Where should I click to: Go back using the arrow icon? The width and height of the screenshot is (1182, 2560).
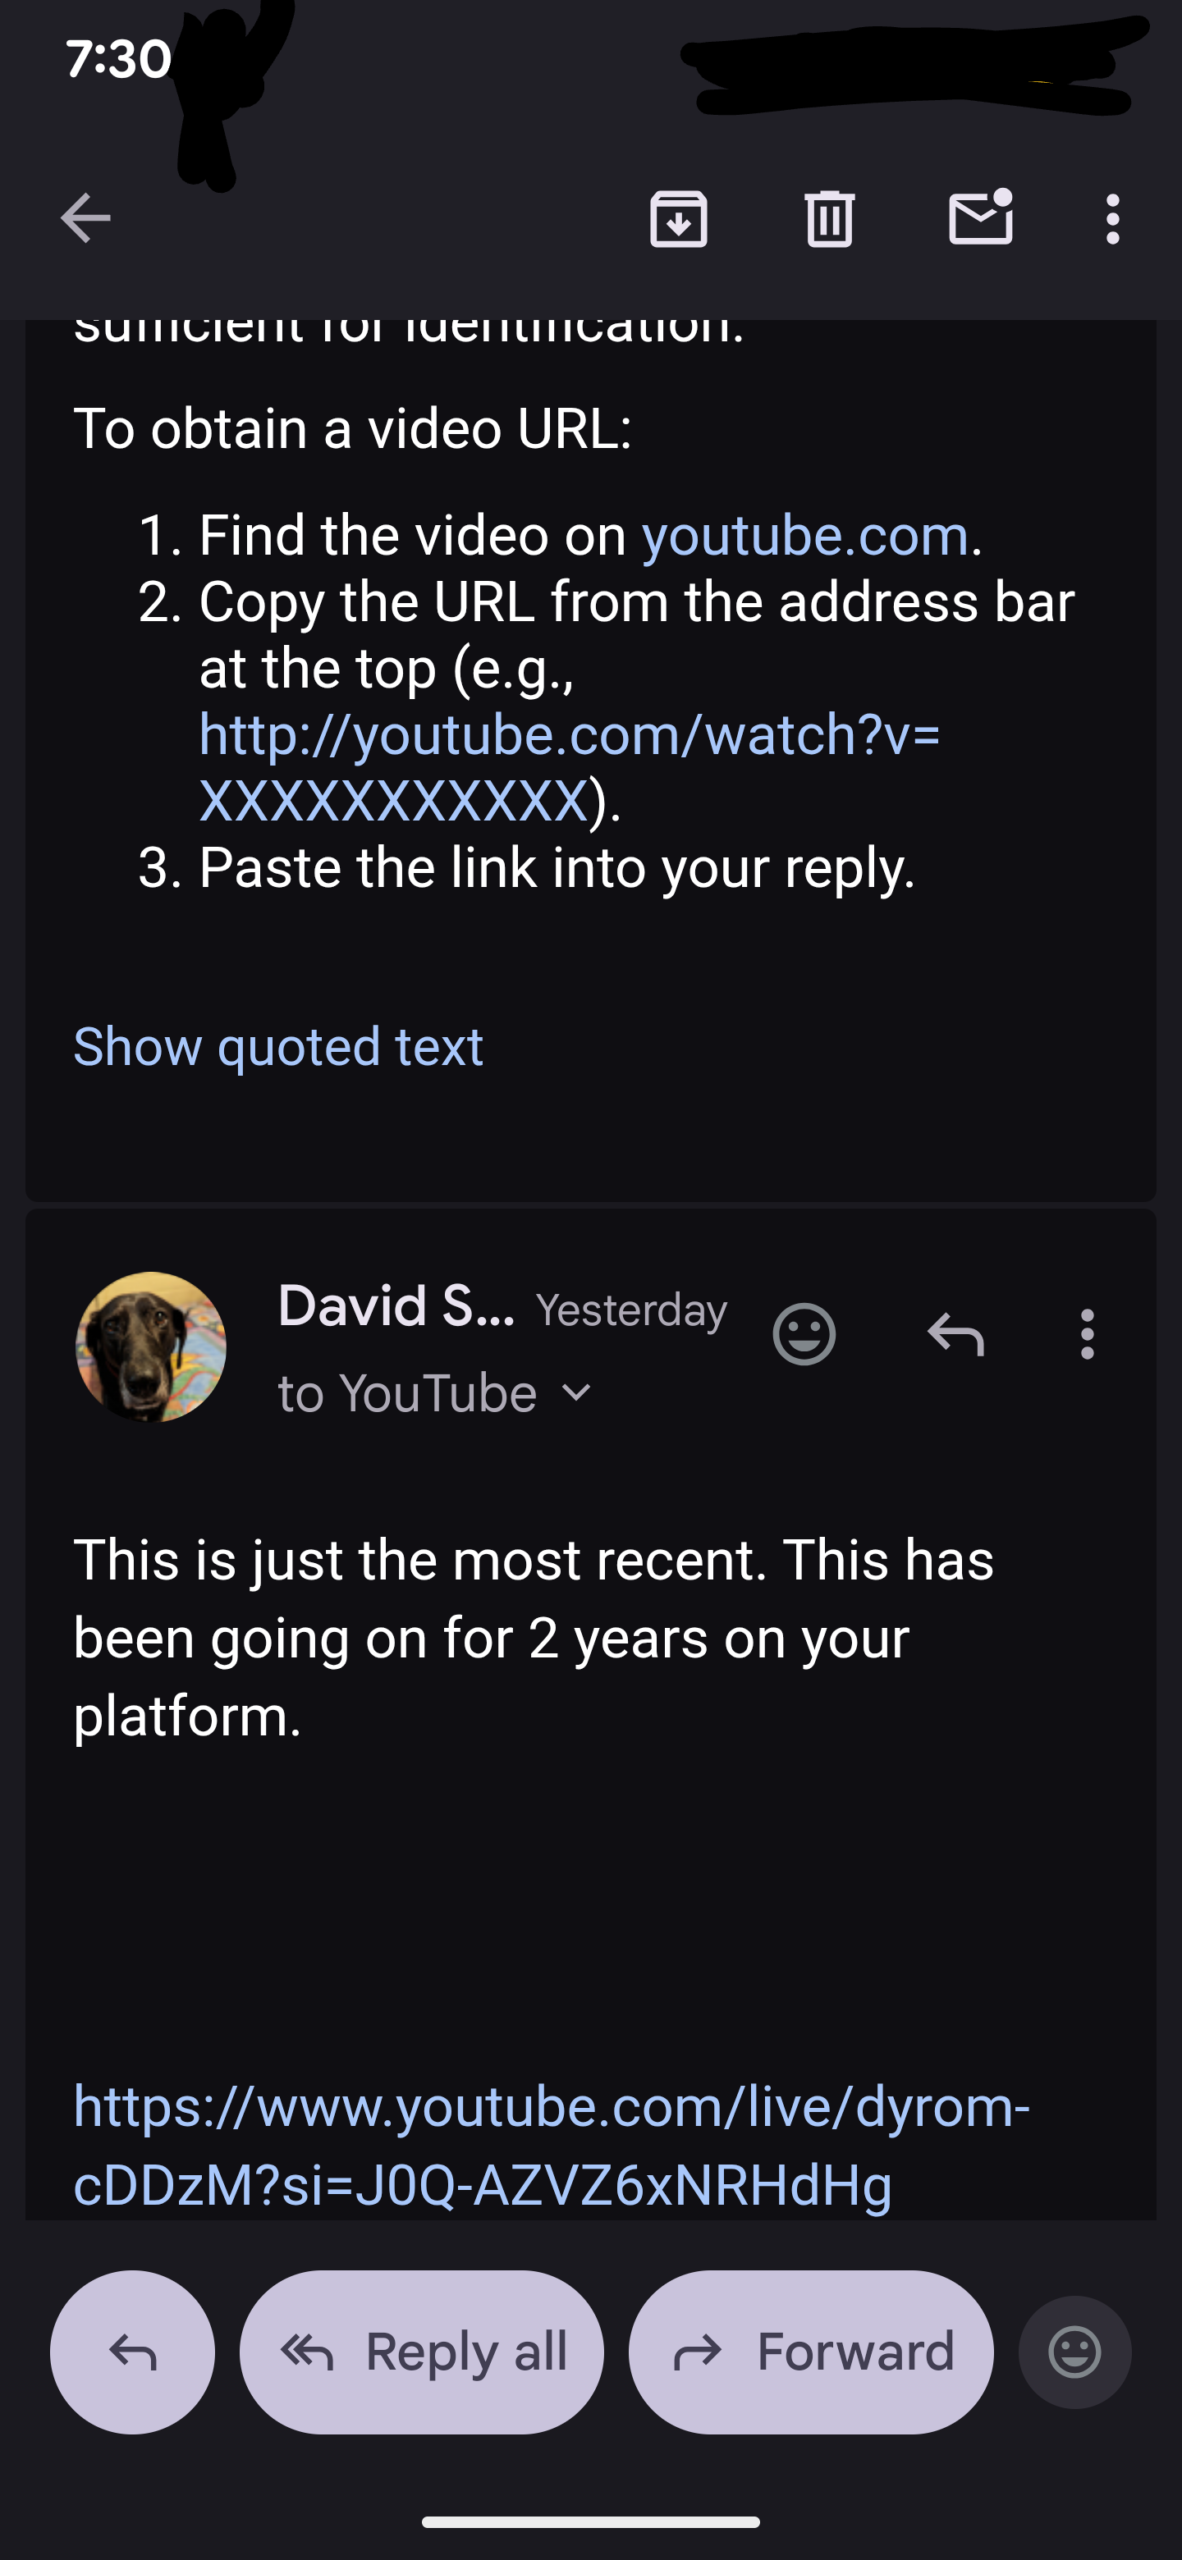coord(86,218)
